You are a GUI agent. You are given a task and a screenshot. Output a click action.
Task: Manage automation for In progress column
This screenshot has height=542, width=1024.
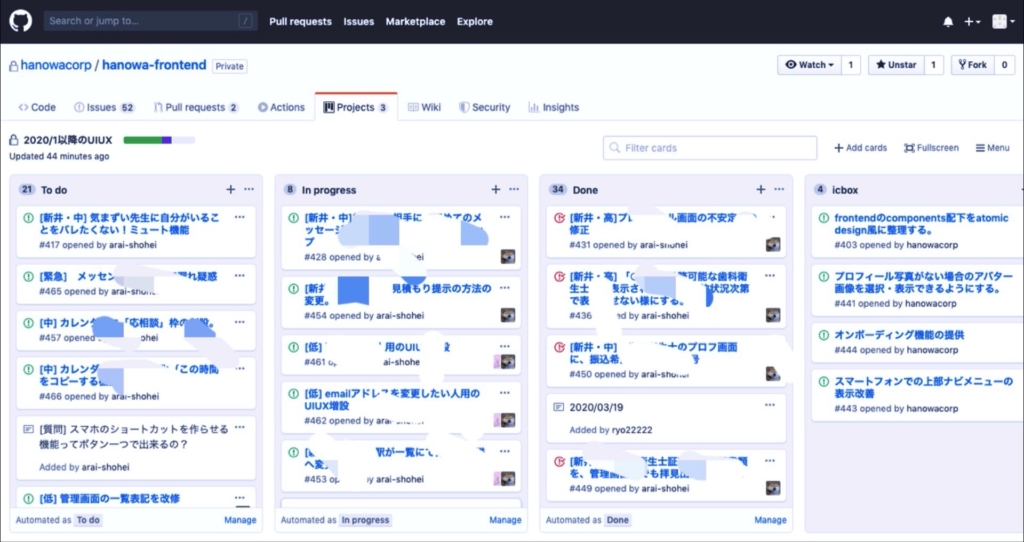505,520
